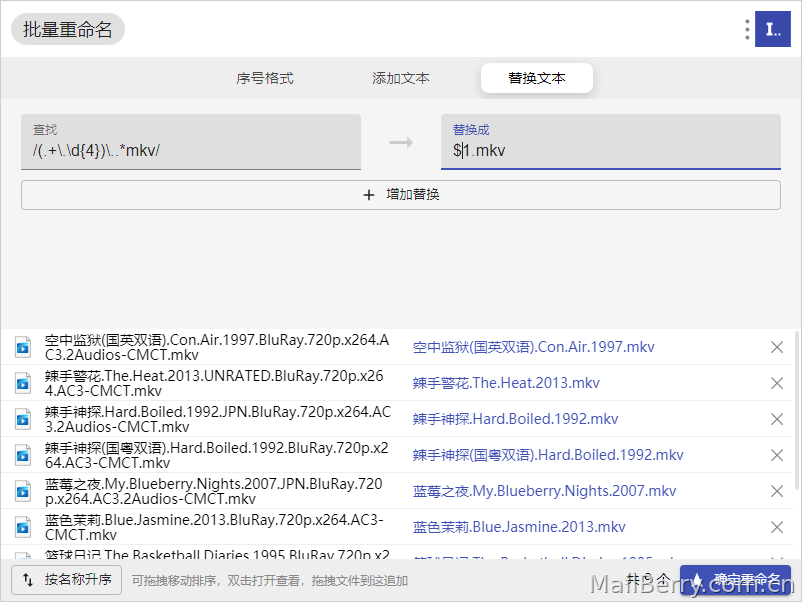
Task: Select the 替换文本 tab
Action: pos(537,78)
